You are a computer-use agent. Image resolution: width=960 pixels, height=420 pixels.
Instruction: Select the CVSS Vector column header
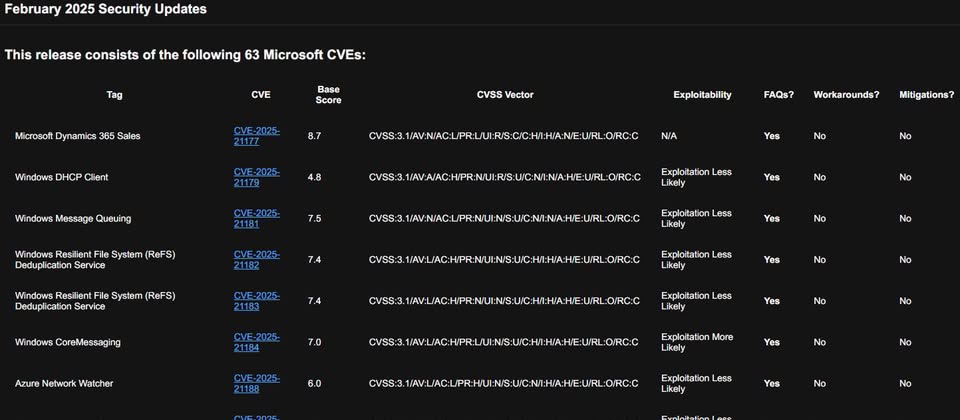(x=505, y=95)
